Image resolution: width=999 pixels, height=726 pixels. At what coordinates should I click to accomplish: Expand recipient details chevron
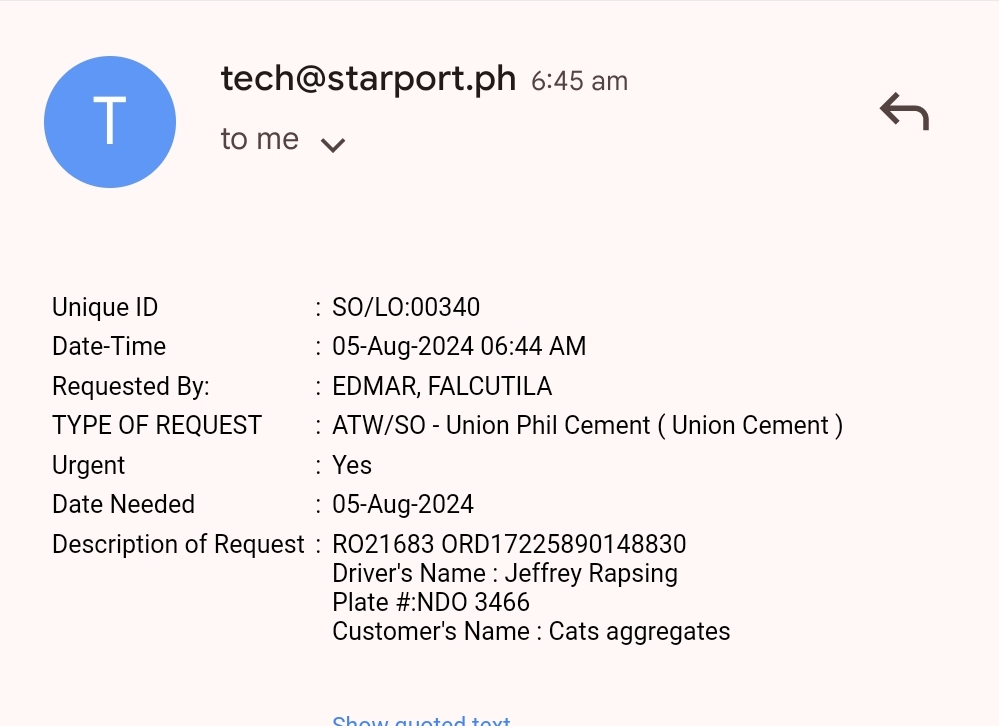(332, 145)
